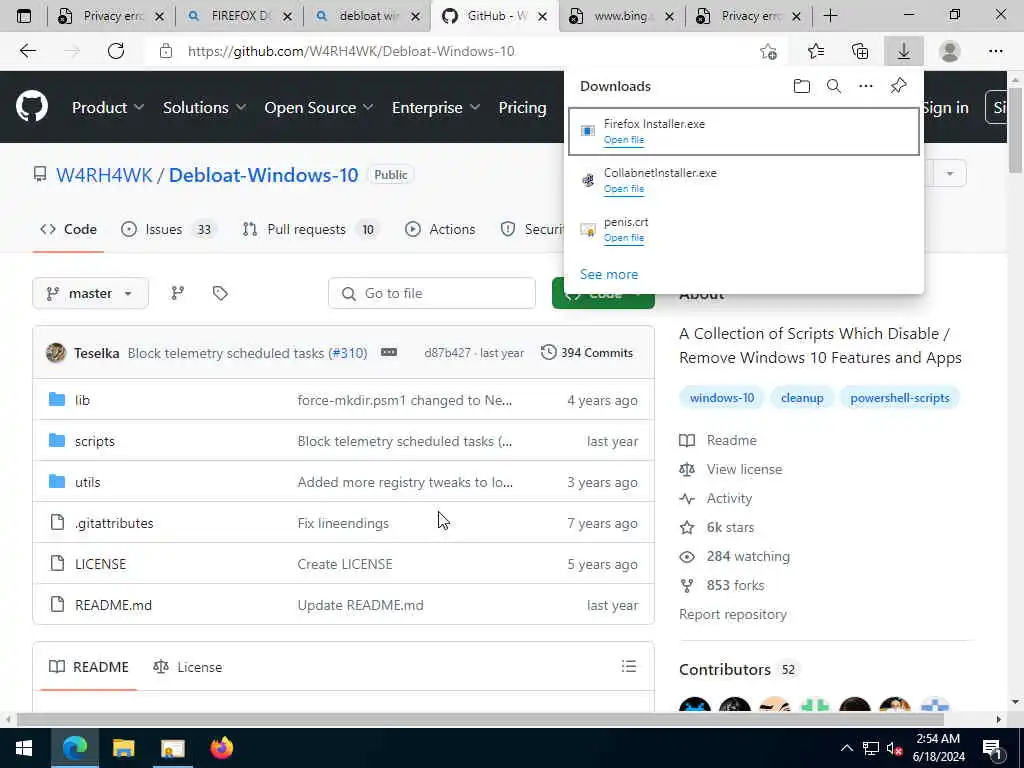The width and height of the screenshot is (1024, 768).
Task: View site information lock icon
Action: (x=166, y=51)
